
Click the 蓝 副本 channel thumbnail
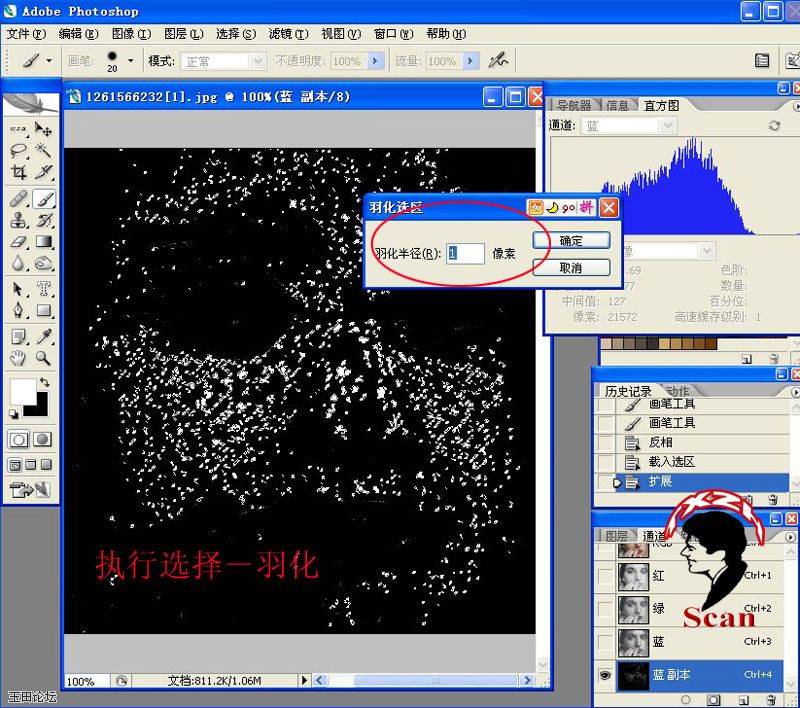pyautogui.click(x=633, y=675)
